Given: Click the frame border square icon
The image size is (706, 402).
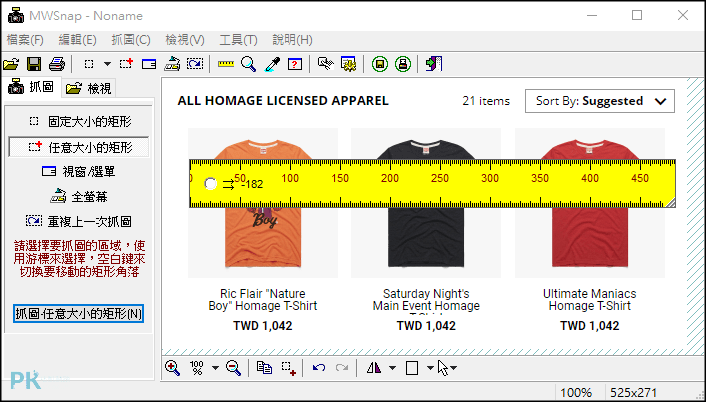Looking at the screenshot, I should point(412,368).
